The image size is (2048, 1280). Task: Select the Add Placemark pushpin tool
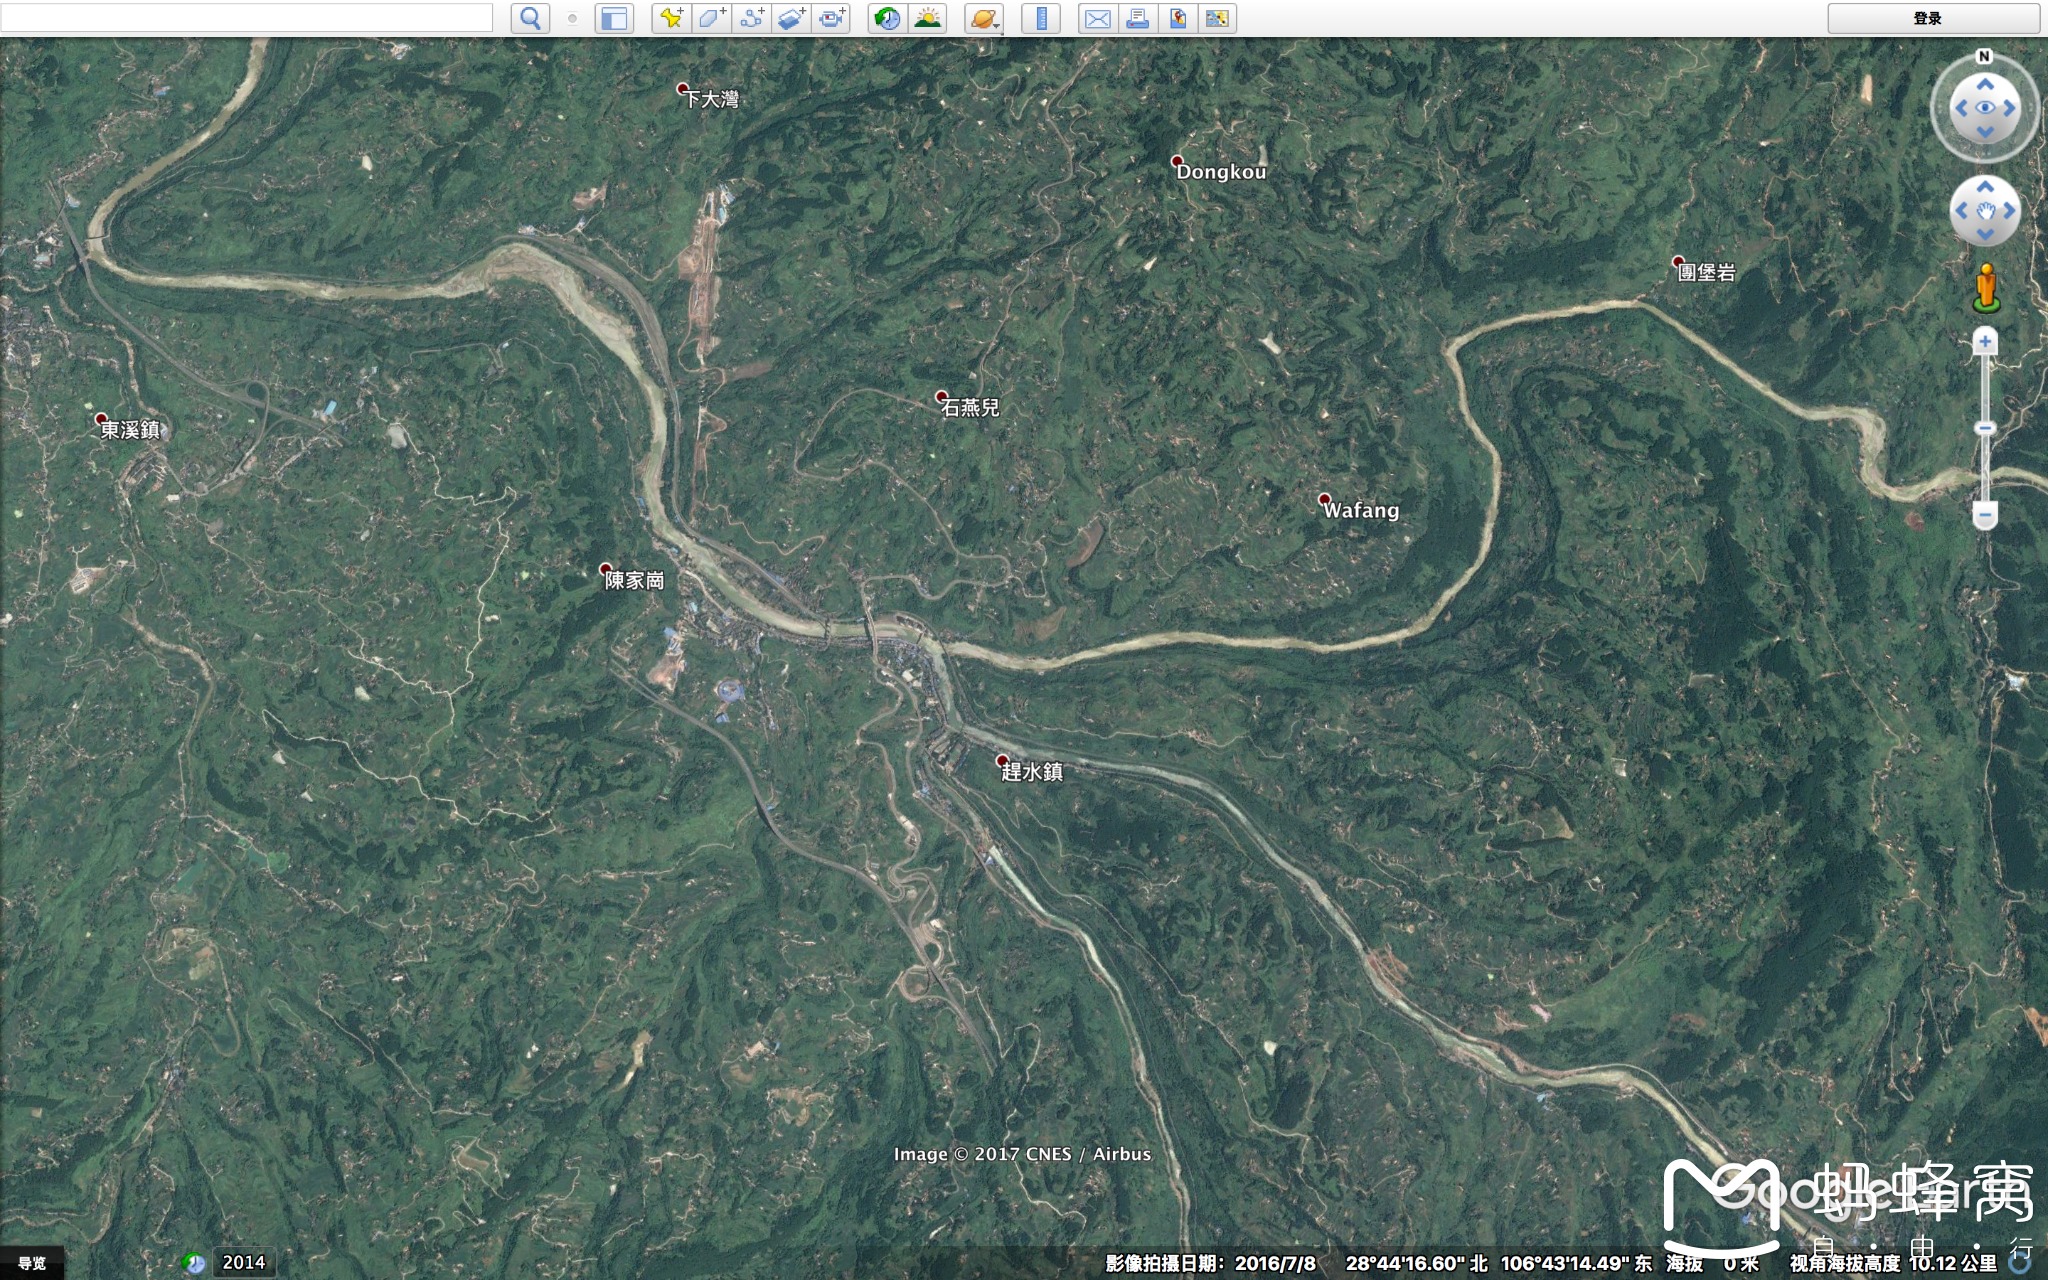pos(672,18)
